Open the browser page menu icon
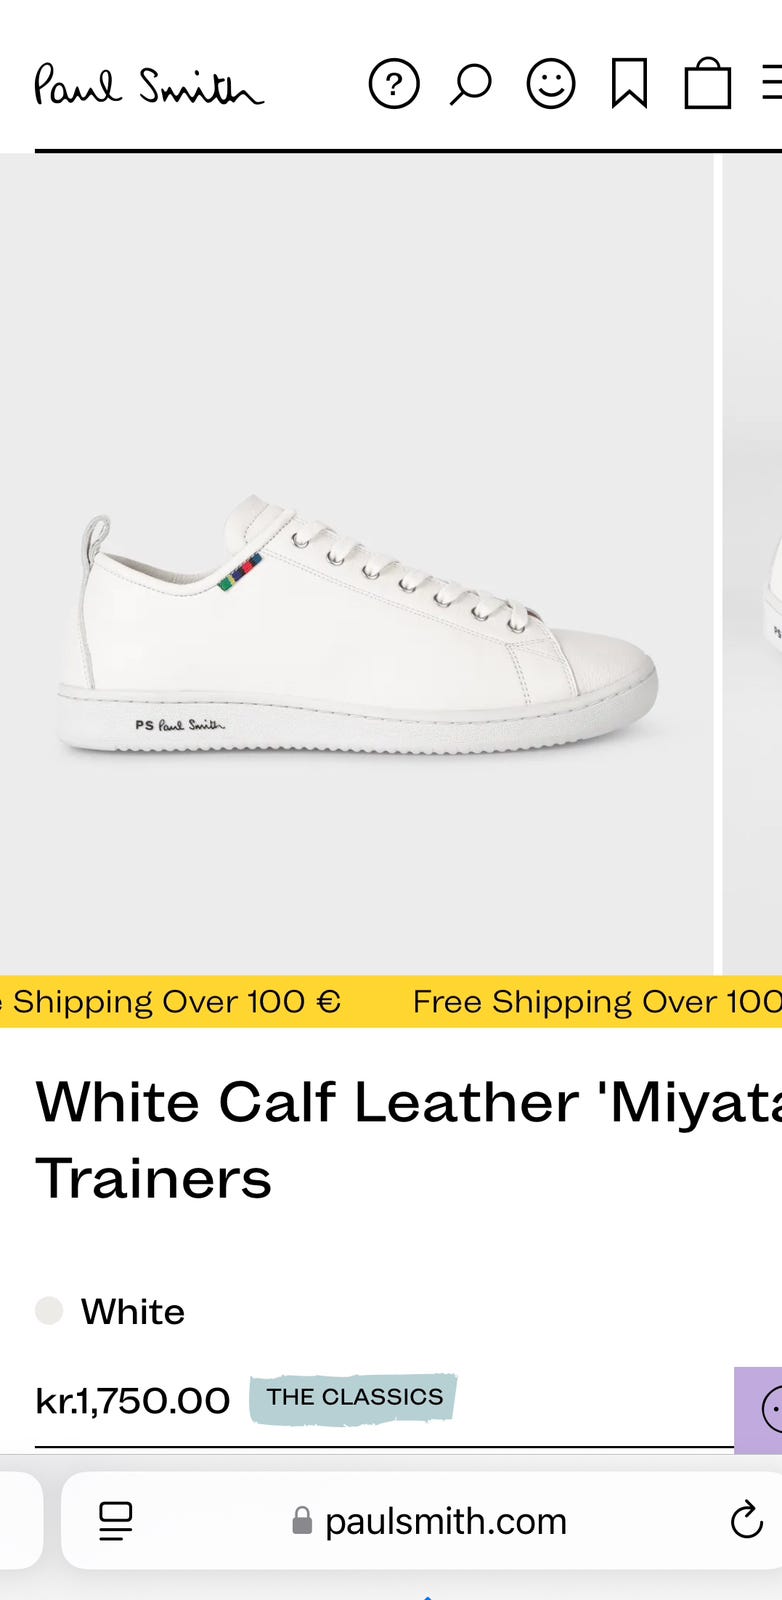The image size is (782, 1600). [116, 1521]
